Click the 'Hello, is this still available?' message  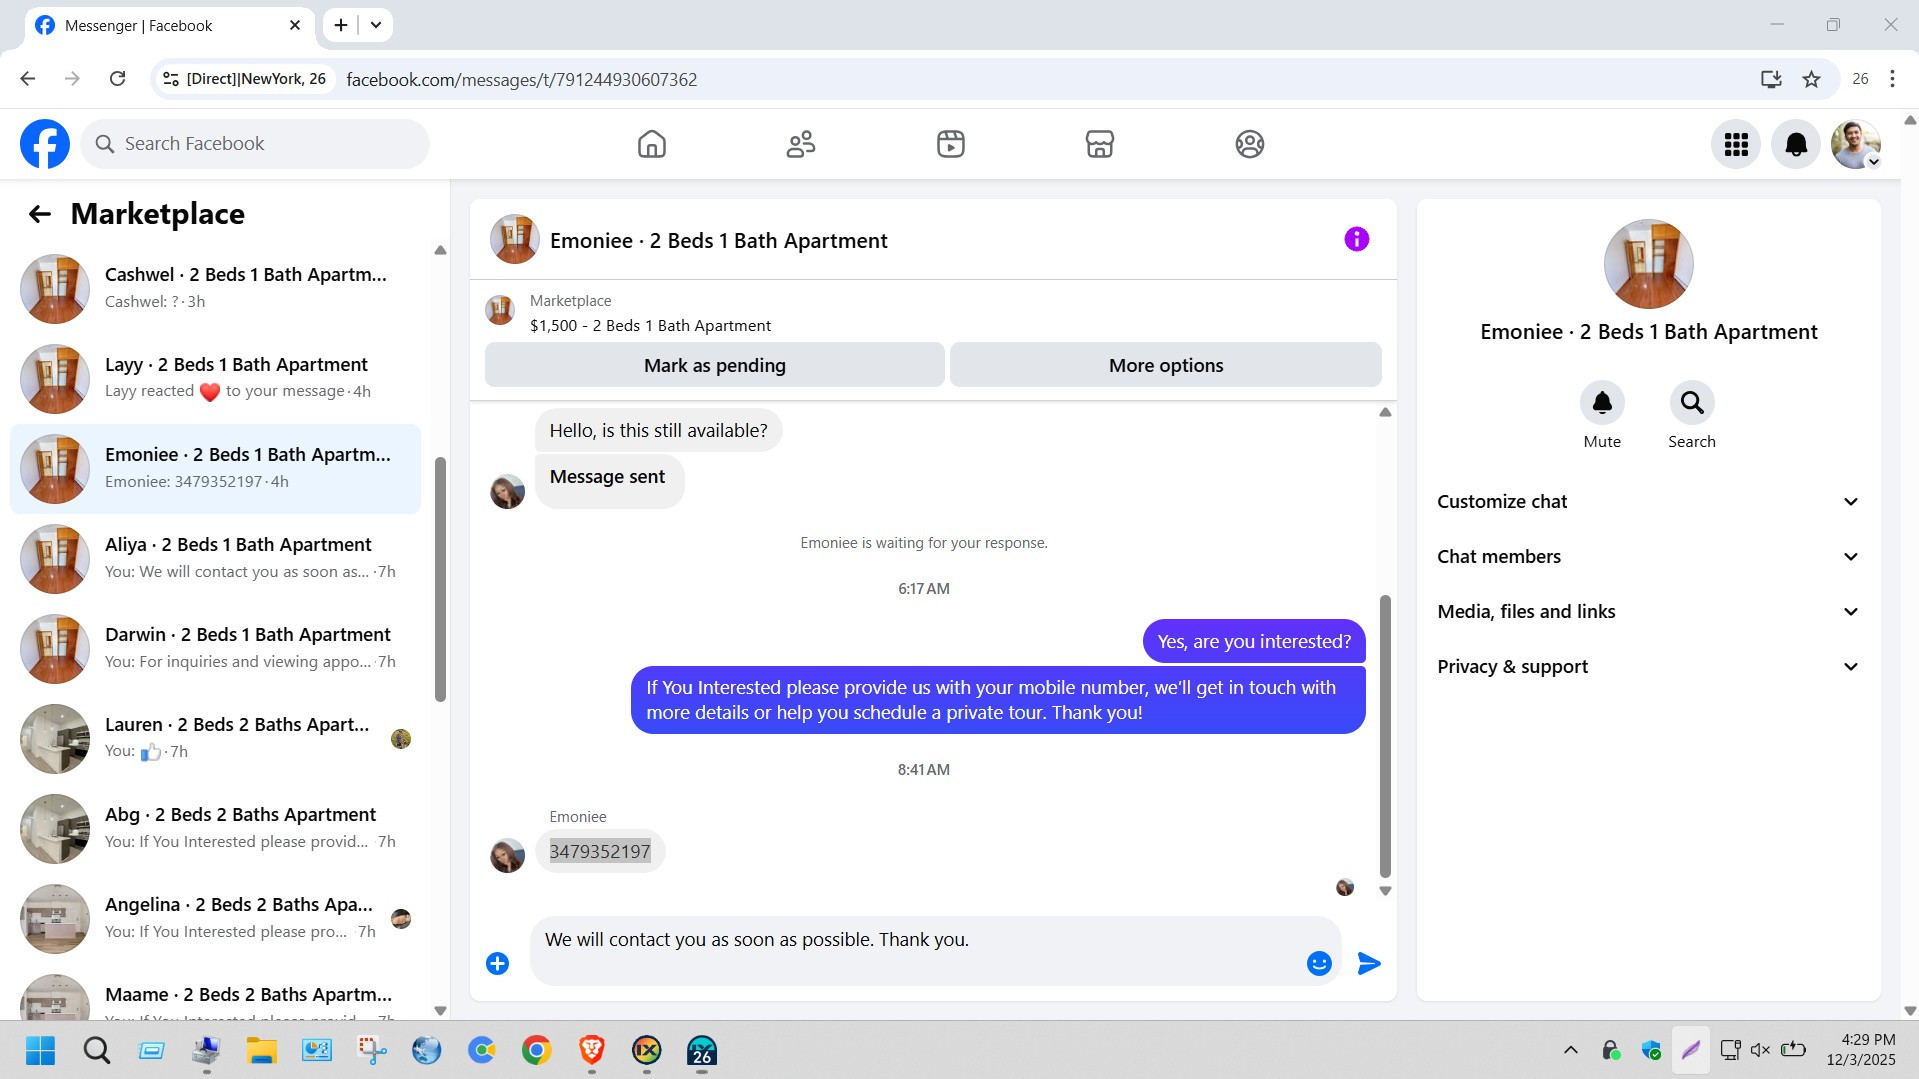[x=658, y=431]
